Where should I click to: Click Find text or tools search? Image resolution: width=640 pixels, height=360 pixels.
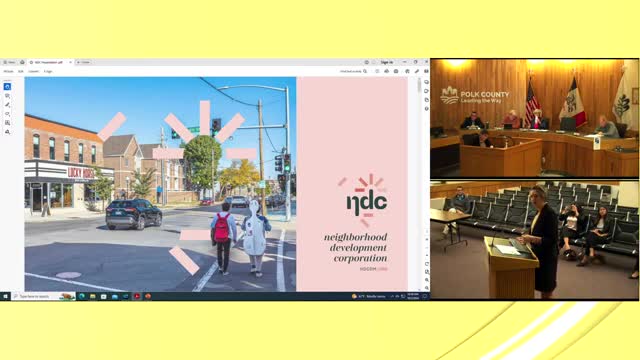coord(353,71)
